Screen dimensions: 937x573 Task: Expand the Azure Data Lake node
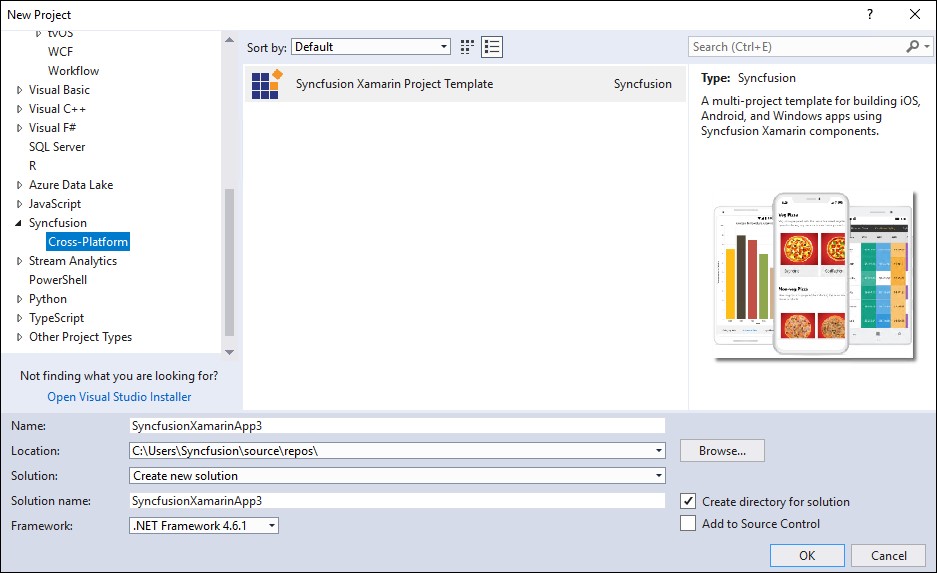[x=19, y=185]
